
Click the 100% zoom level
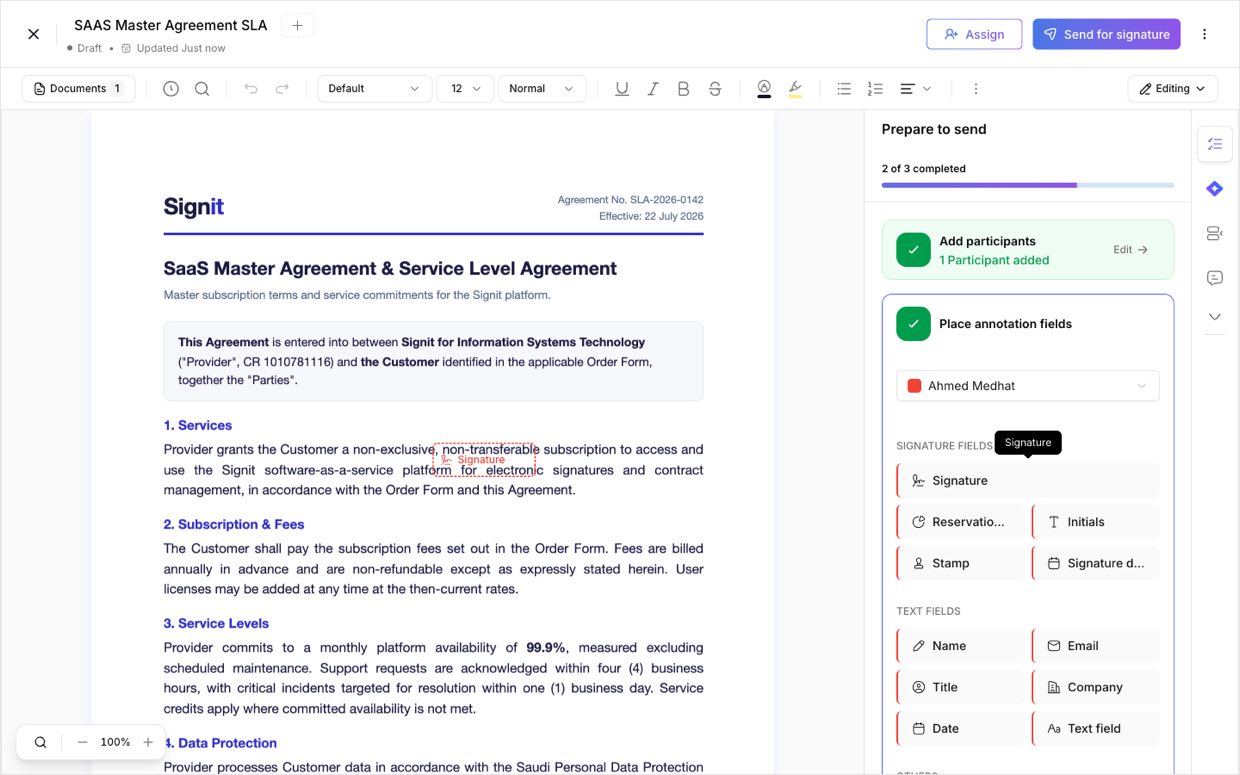point(115,742)
